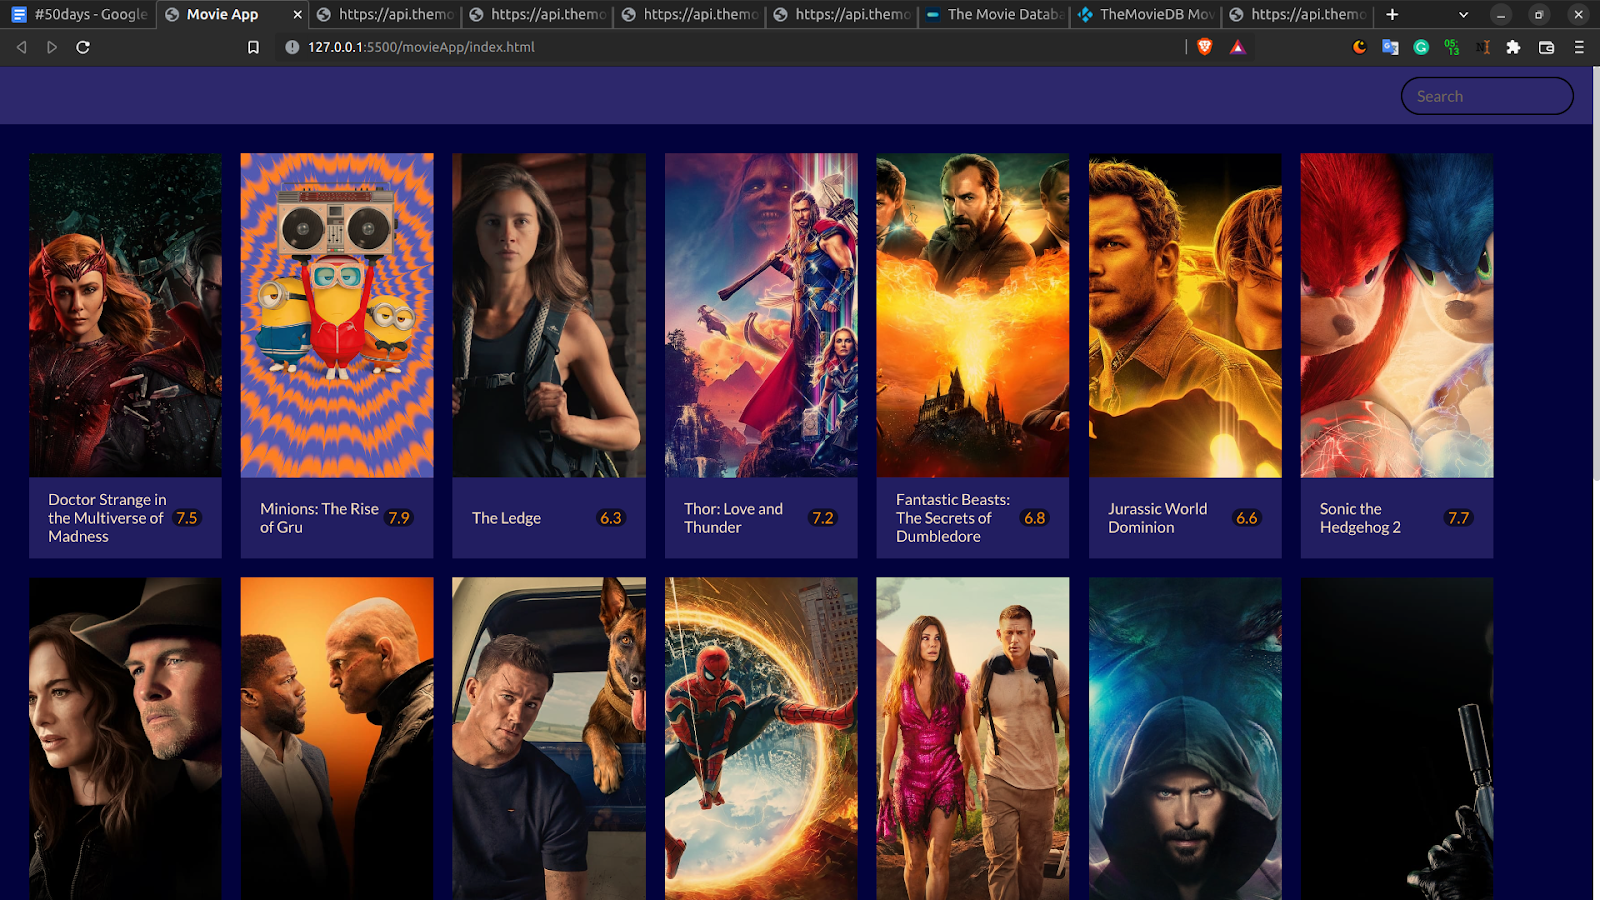This screenshot has width=1600, height=900.
Task: Open a new browser tab
Action: [x=1392, y=14]
